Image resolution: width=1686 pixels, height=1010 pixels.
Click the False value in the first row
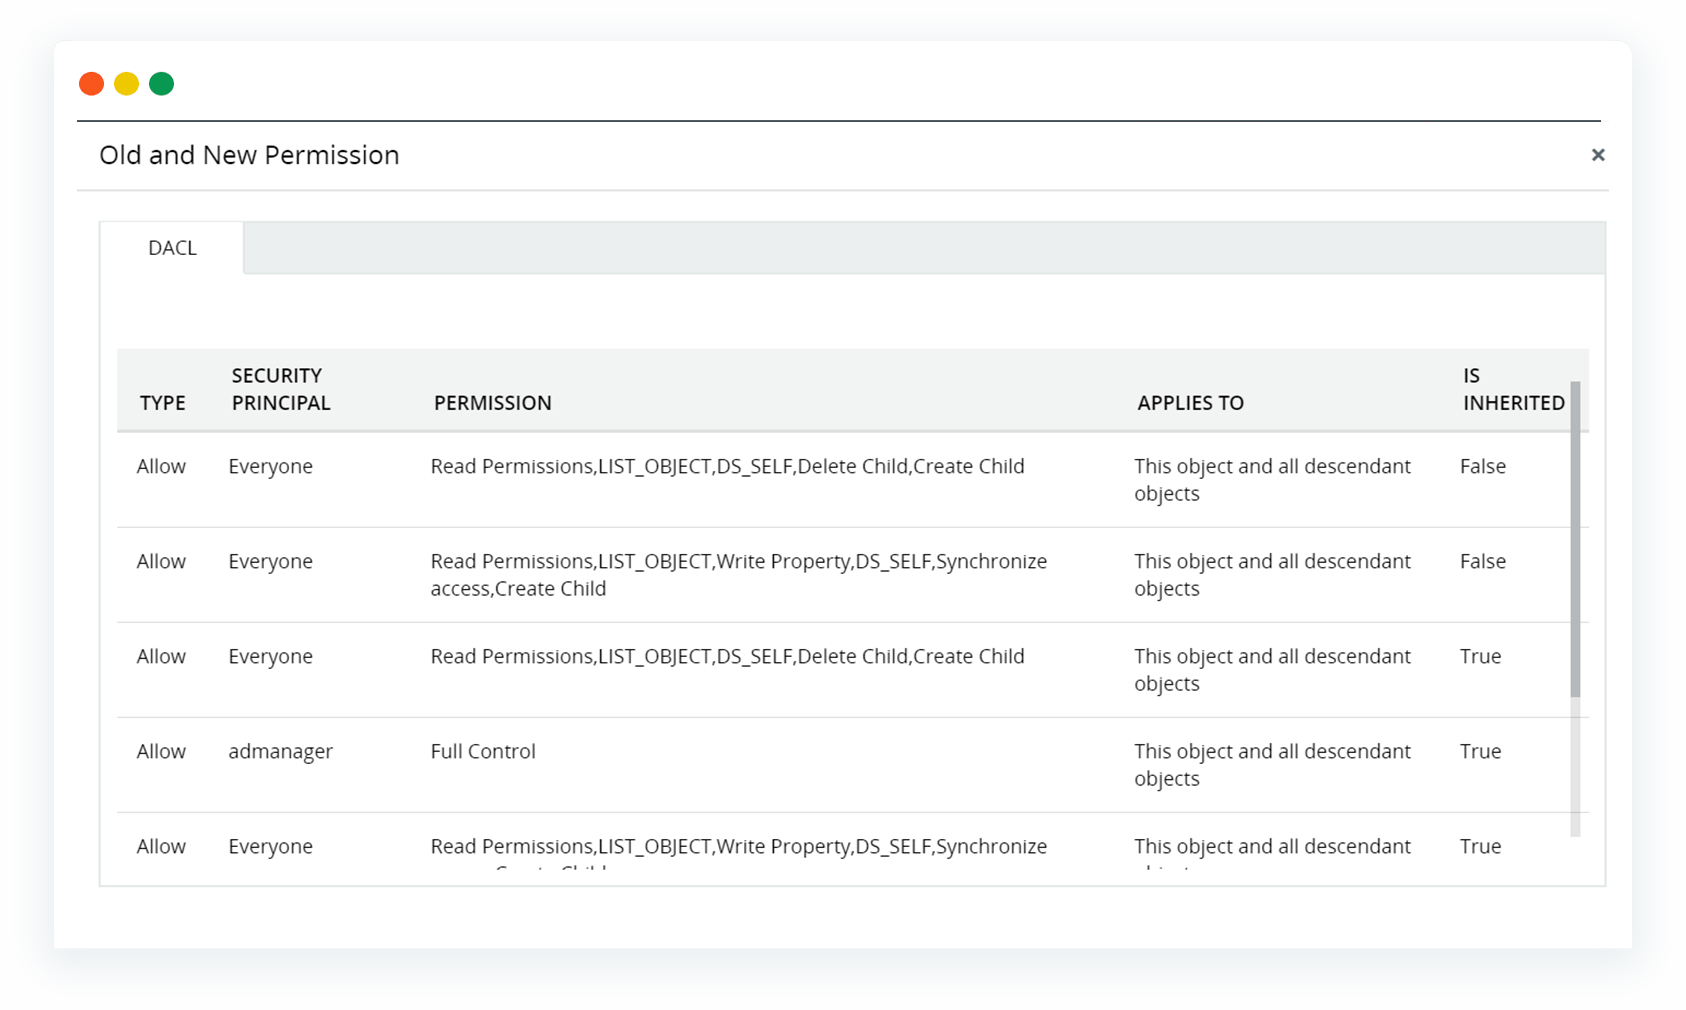click(1482, 467)
